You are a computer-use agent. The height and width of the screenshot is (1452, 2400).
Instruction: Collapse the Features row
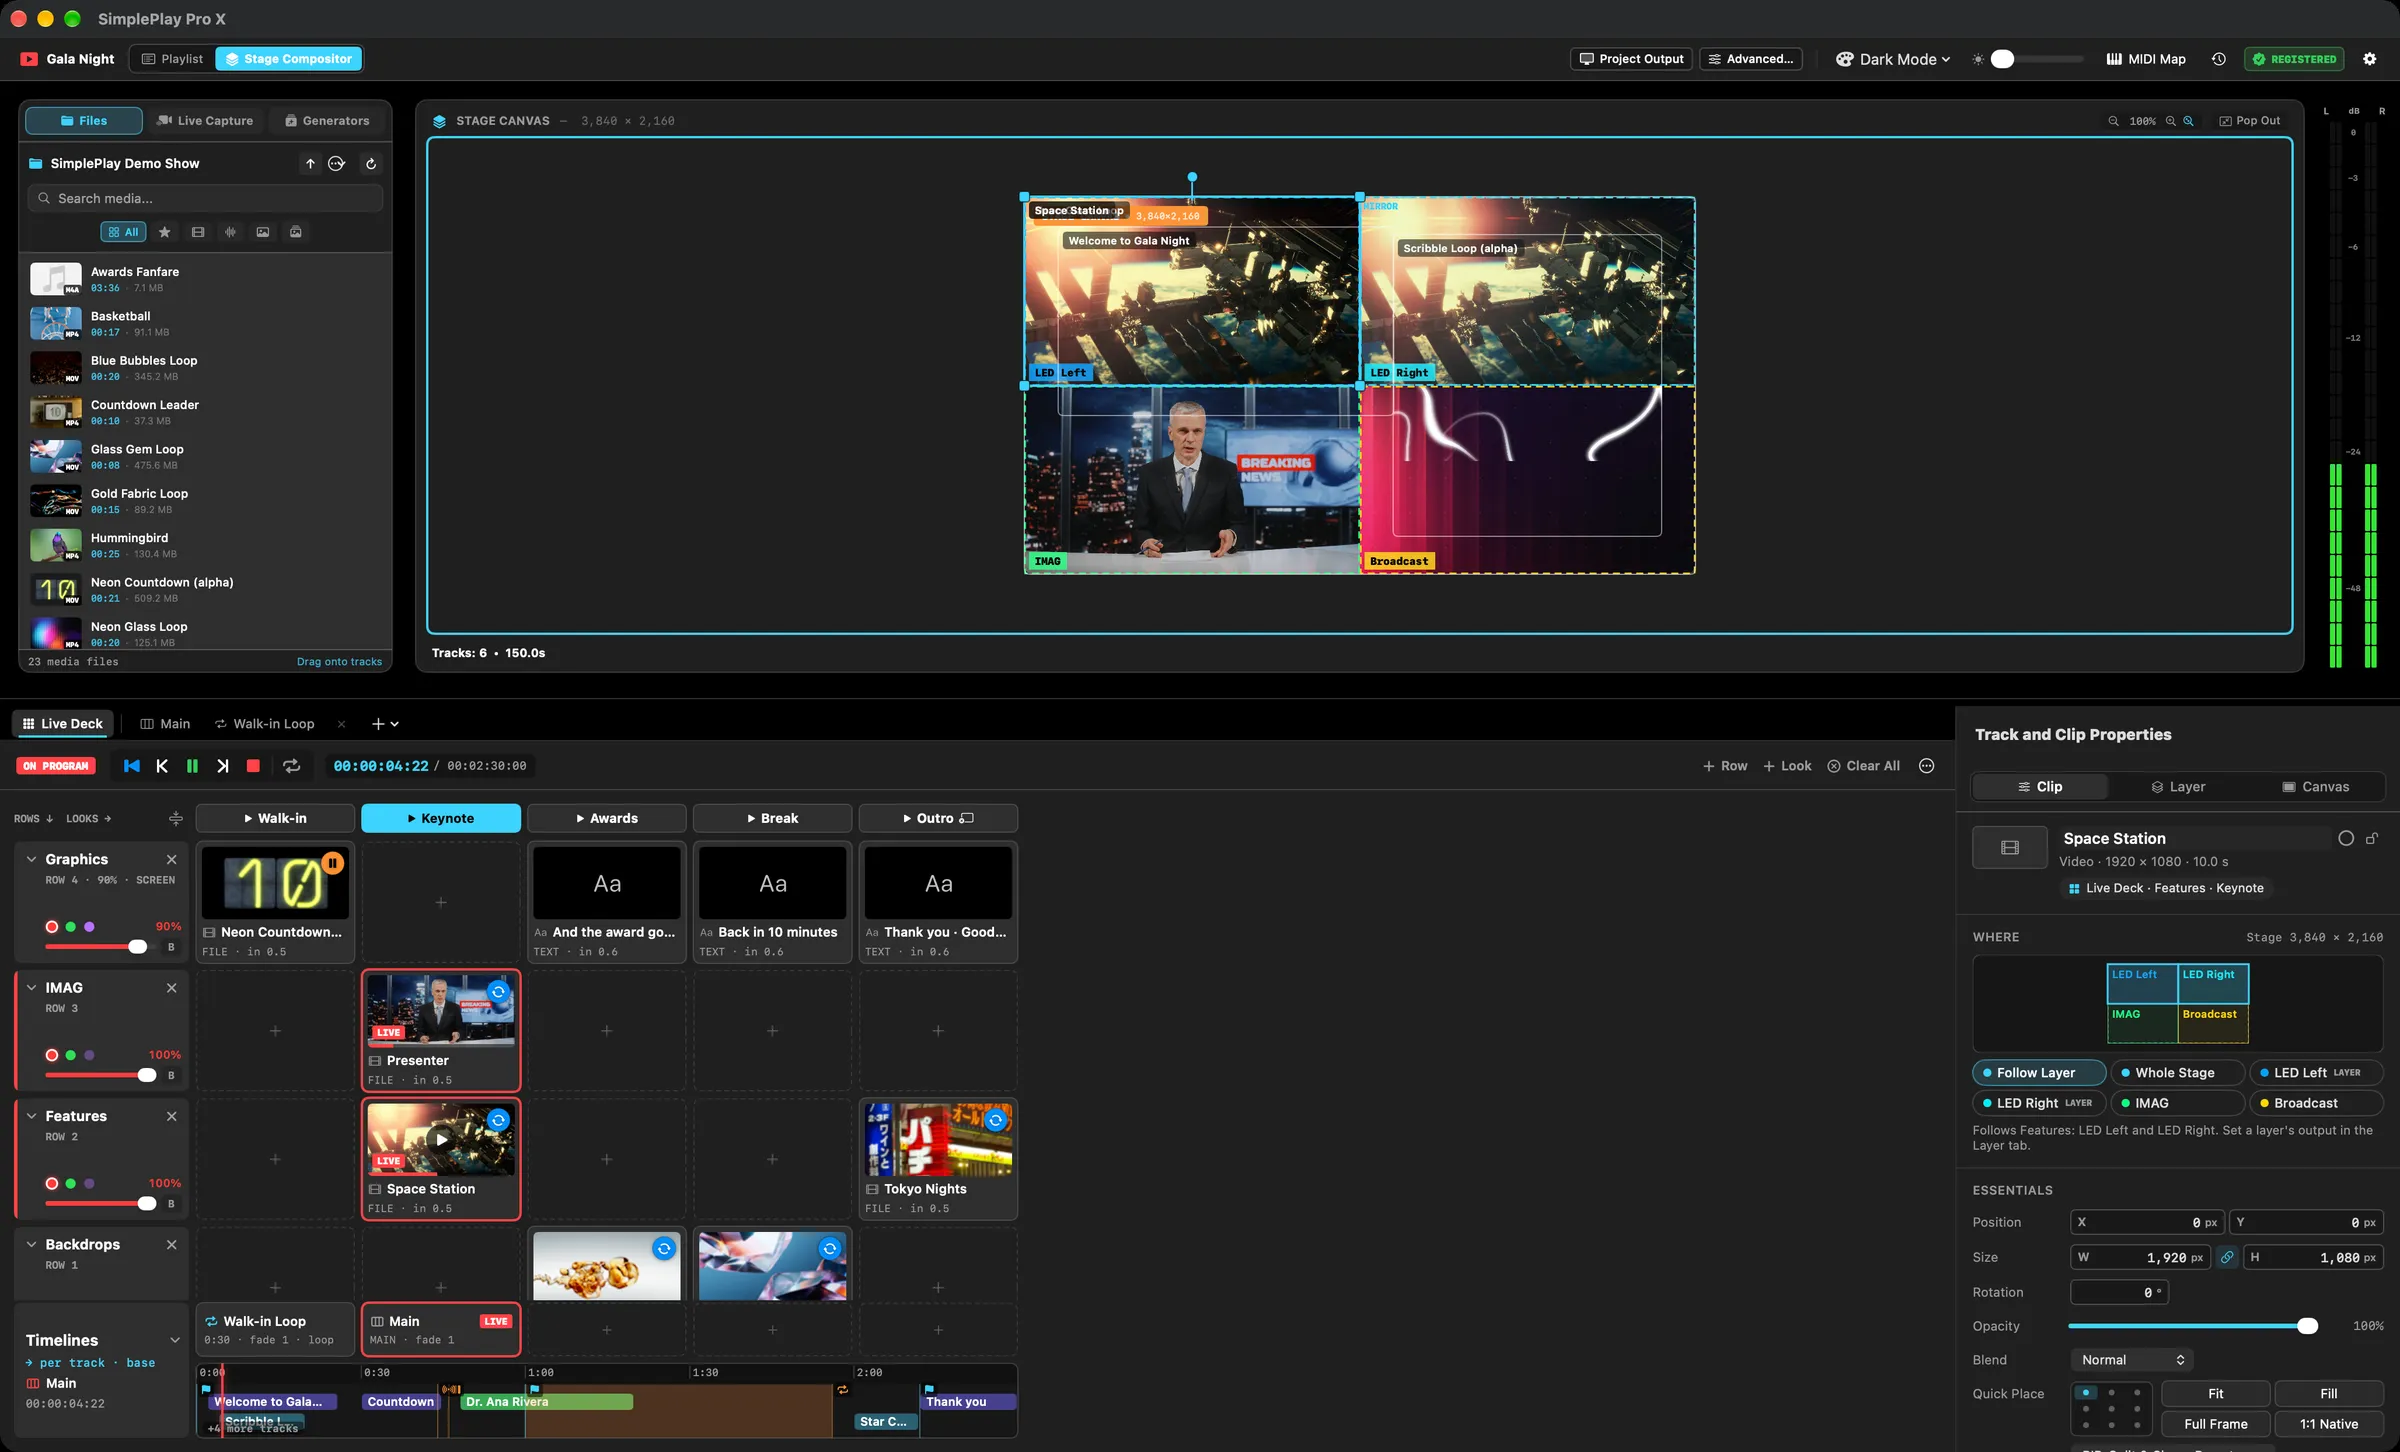point(32,1116)
